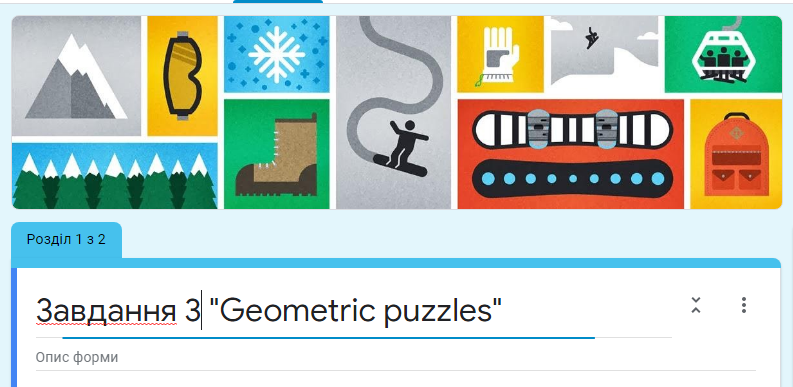Click the striped snowboard with bindings
Viewport: 793px width, 387px height.
[x=572, y=130]
